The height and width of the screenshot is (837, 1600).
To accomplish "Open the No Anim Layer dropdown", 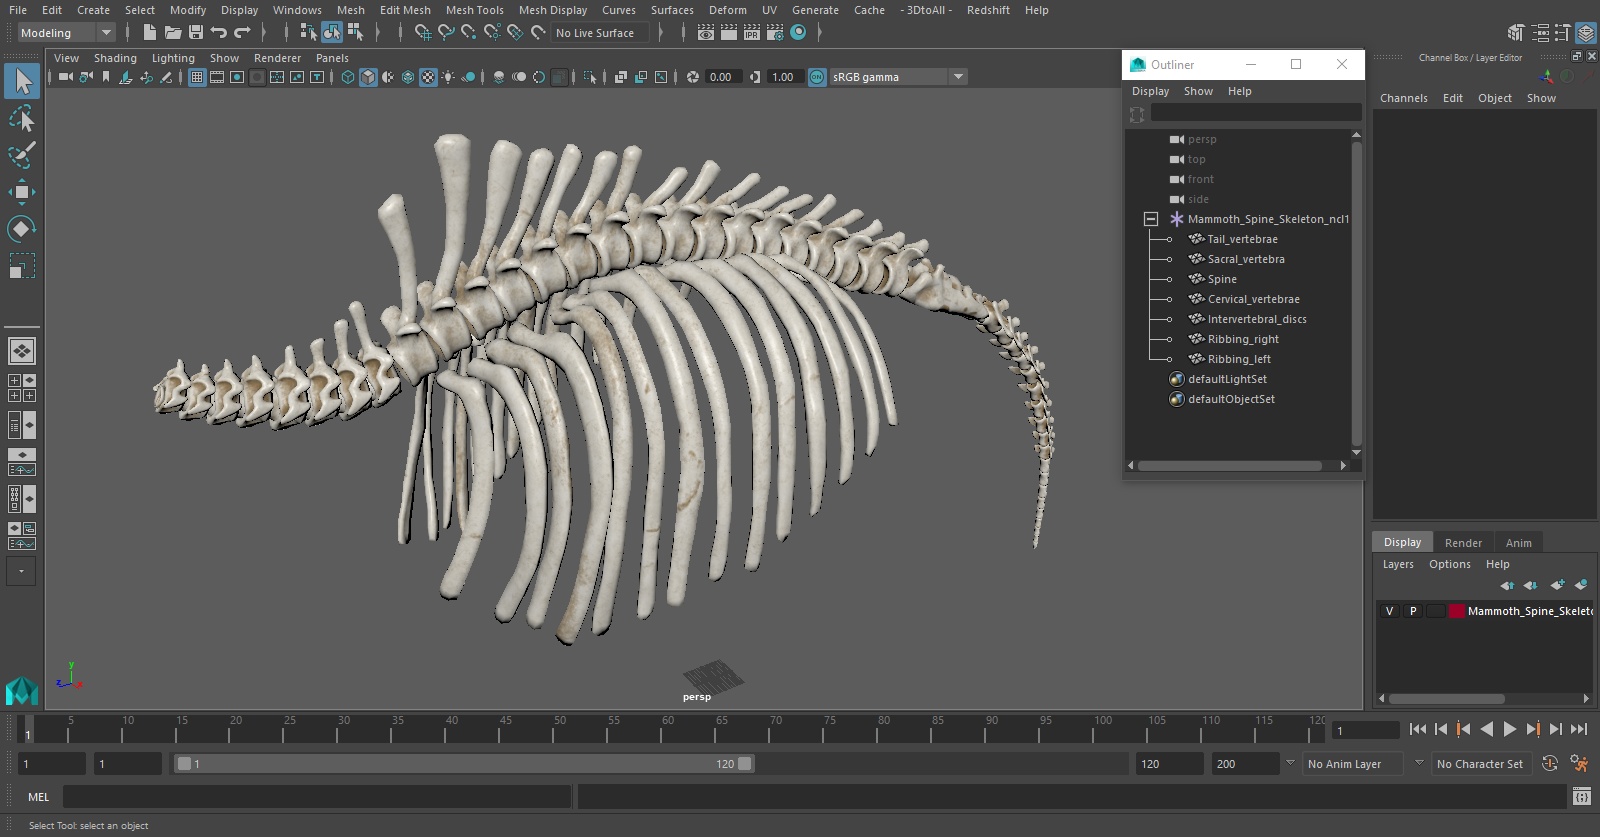I will [x=1352, y=764].
